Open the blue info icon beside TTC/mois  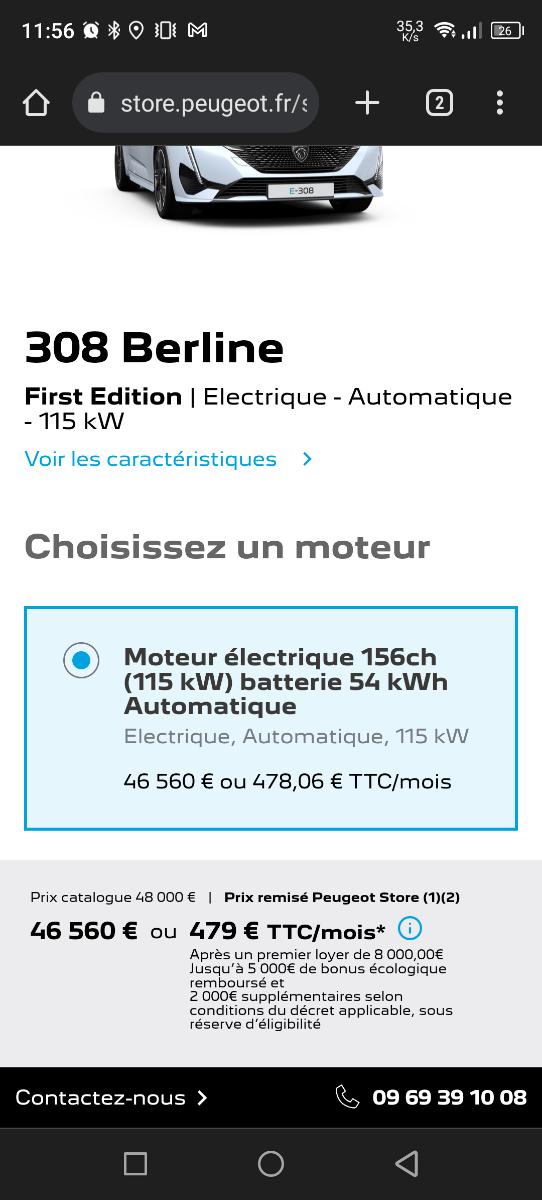[x=410, y=928]
